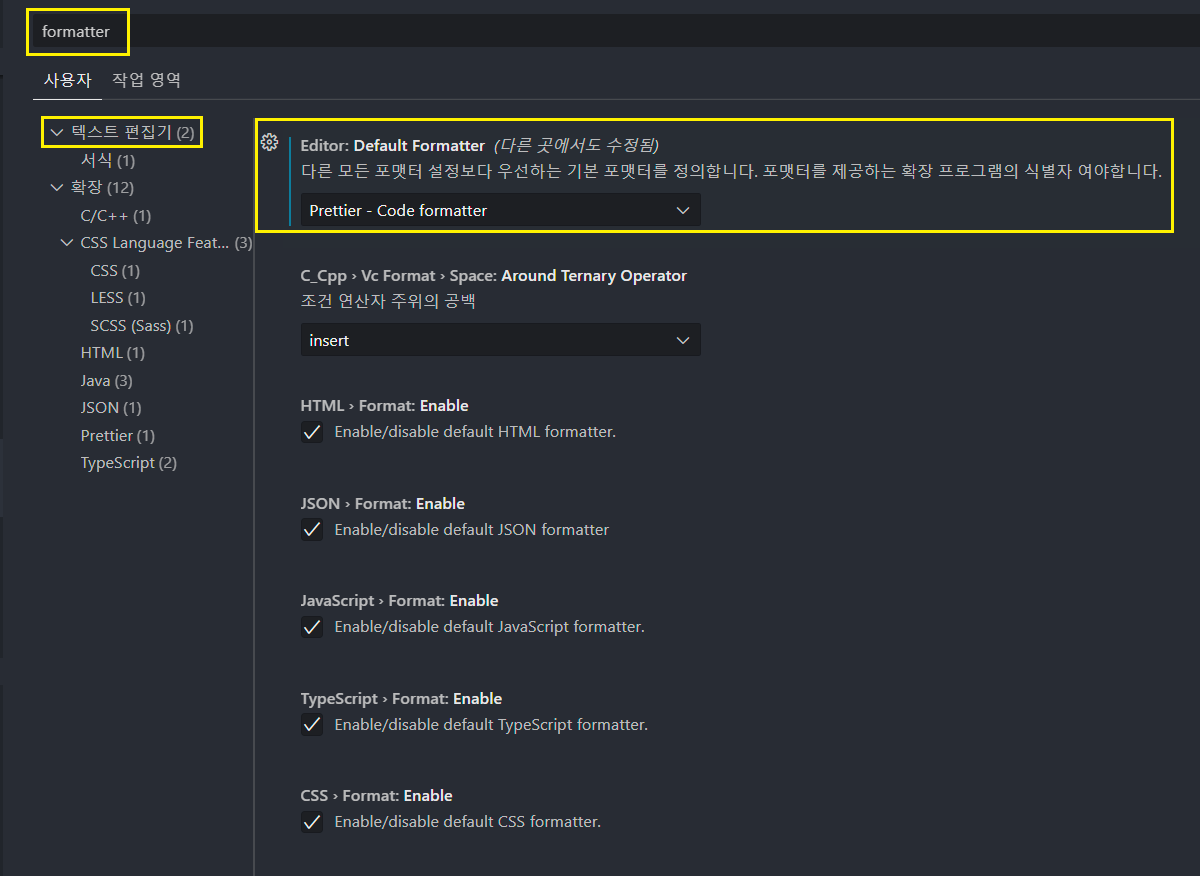
Task: Select the 텍스트 편집기 (2) tree item
Action: pyautogui.click(x=133, y=132)
